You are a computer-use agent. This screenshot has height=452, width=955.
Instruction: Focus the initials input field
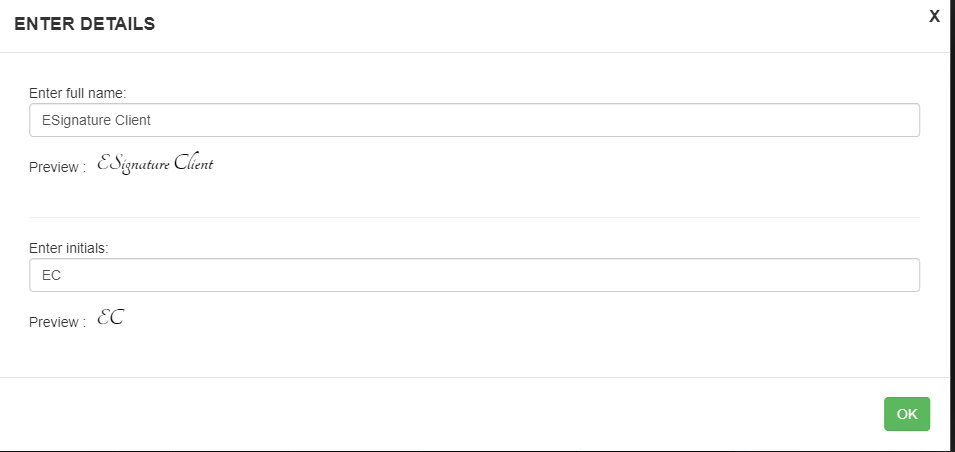point(474,275)
